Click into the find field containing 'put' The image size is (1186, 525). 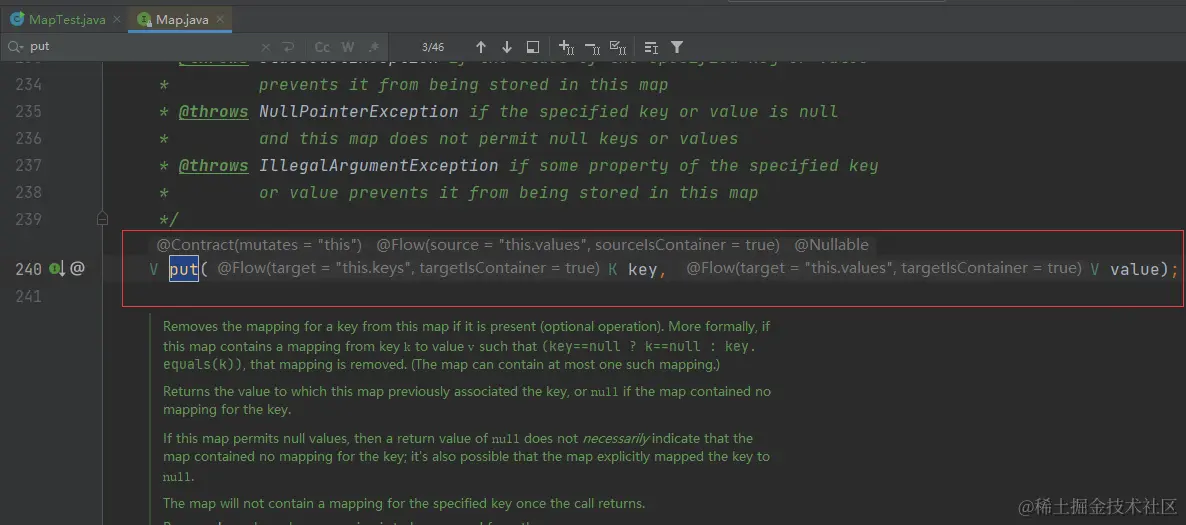(140, 47)
